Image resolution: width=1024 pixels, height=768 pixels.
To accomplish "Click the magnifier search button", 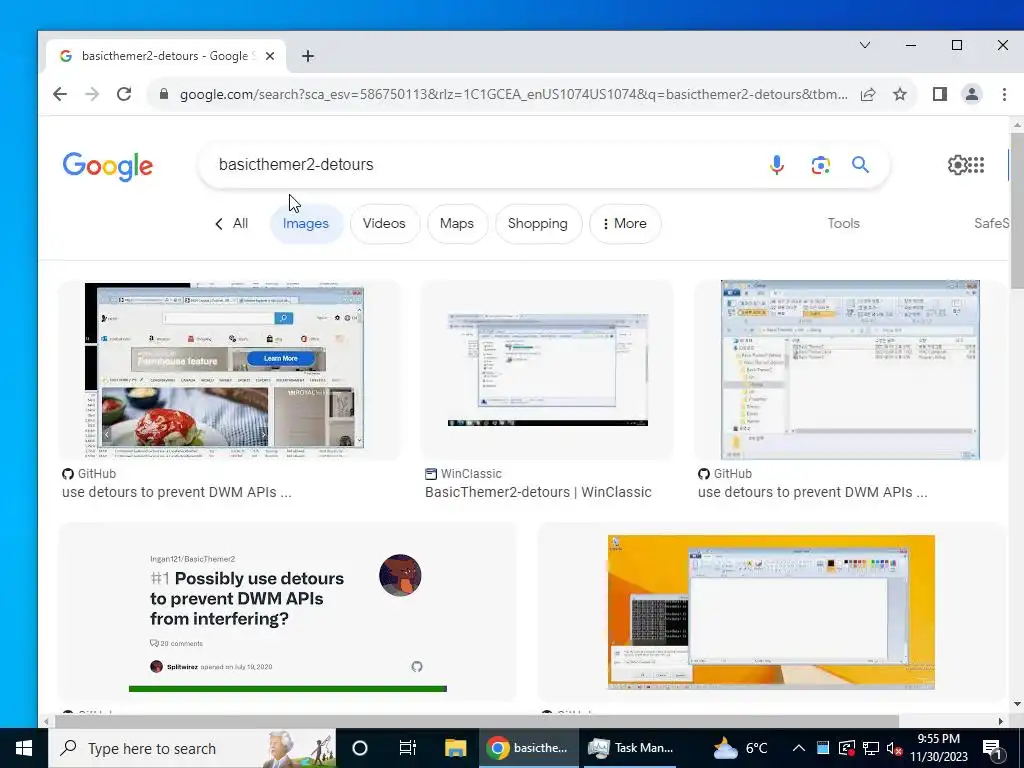I will pyautogui.click(x=861, y=165).
